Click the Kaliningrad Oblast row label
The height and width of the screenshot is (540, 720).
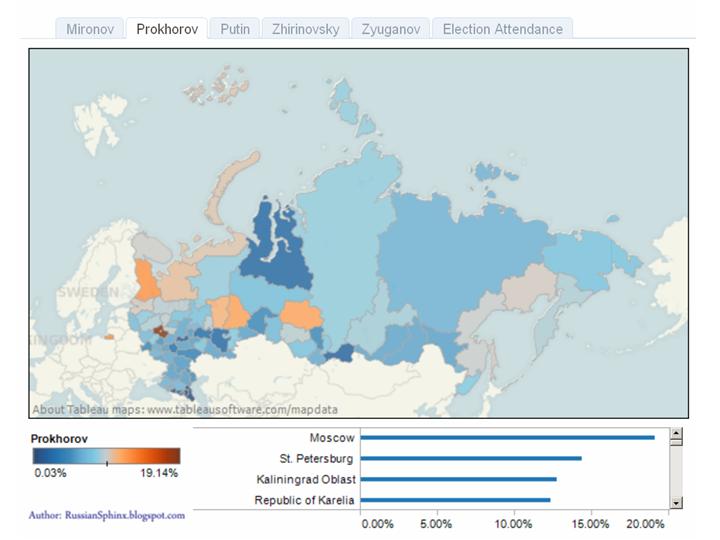coord(306,479)
